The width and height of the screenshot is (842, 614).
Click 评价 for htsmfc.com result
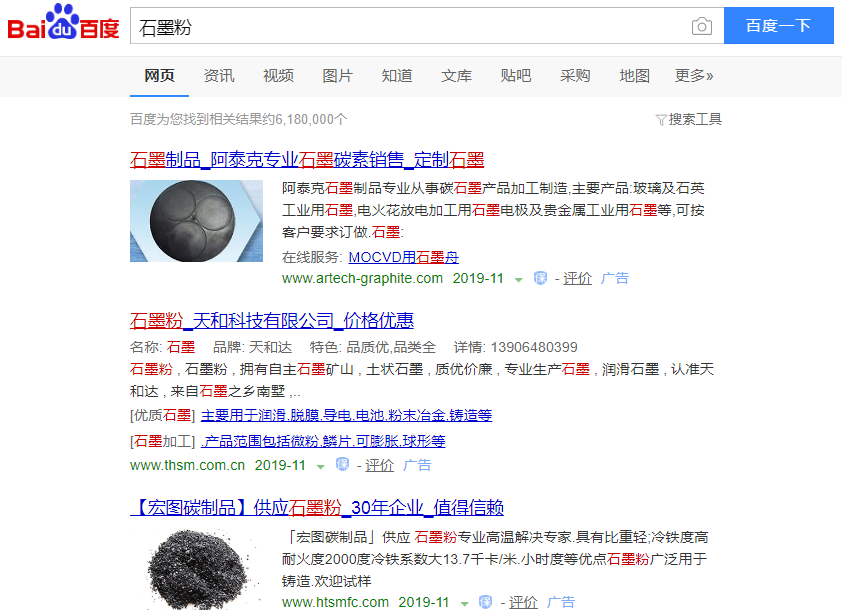coord(523,602)
